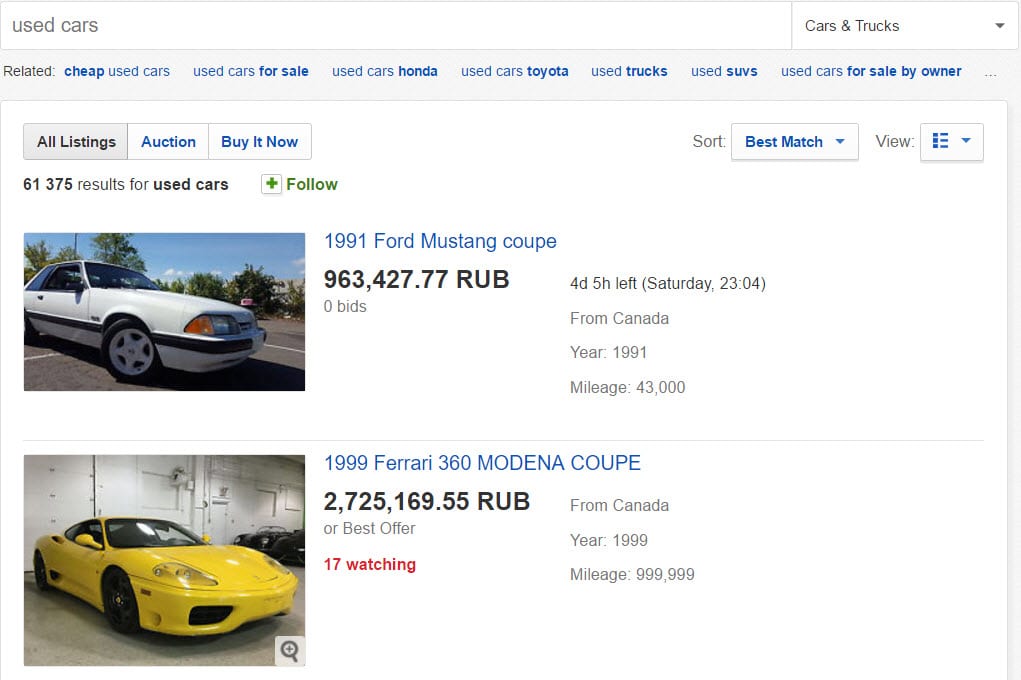Click the used cars toyota related link

coord(514,71)
